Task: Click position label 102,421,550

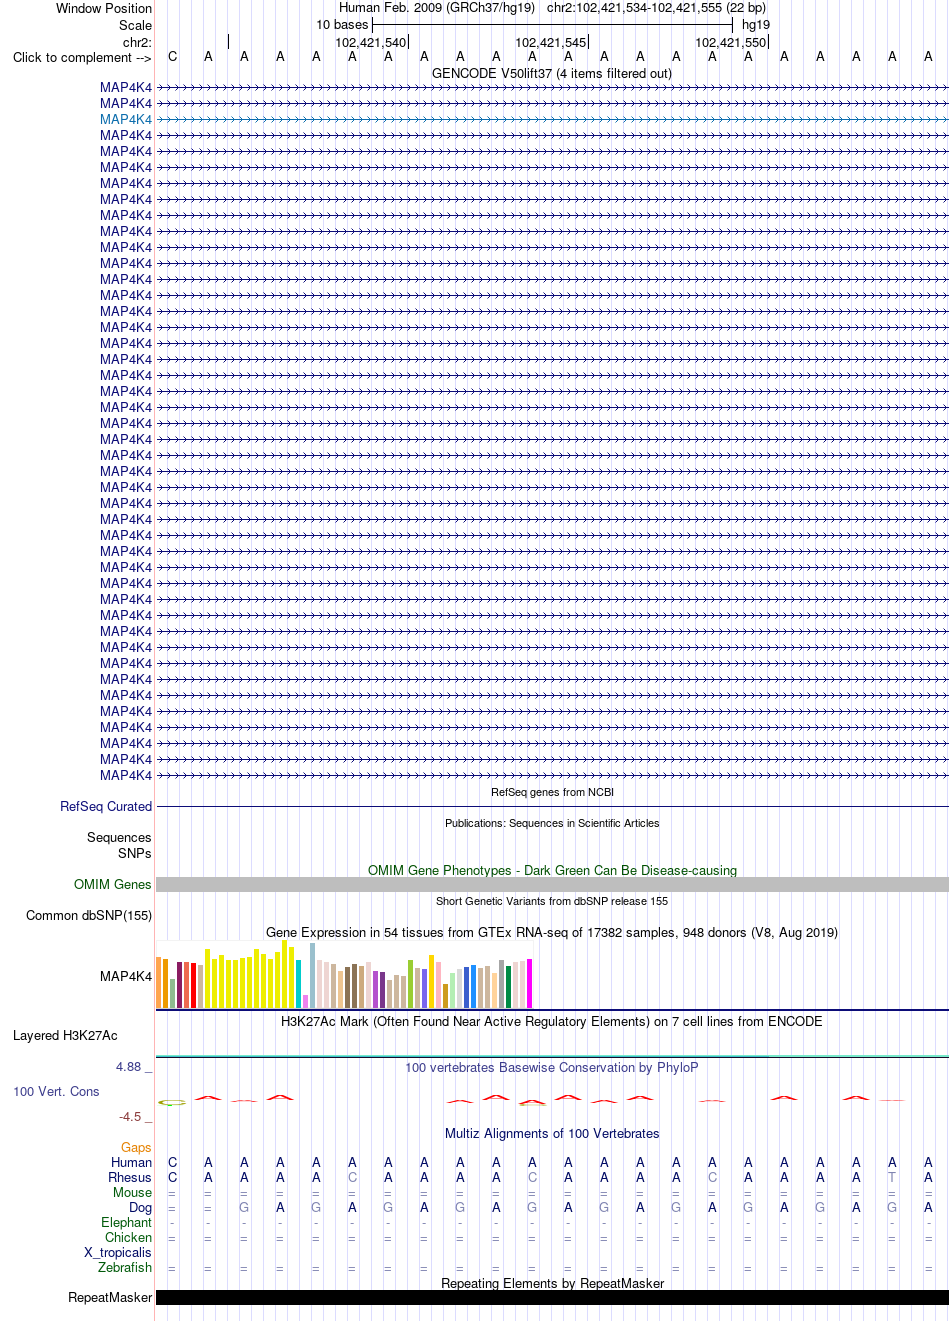Action: (x=731, y=42)
